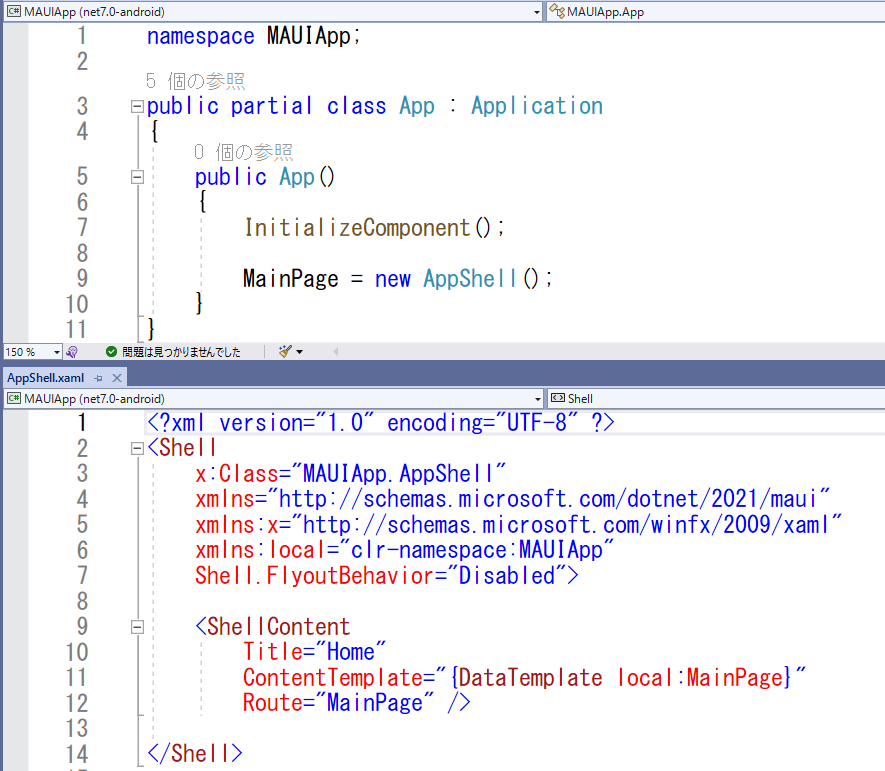Click the 'Disabled' attribute value
885x771 pixels.
506,576
